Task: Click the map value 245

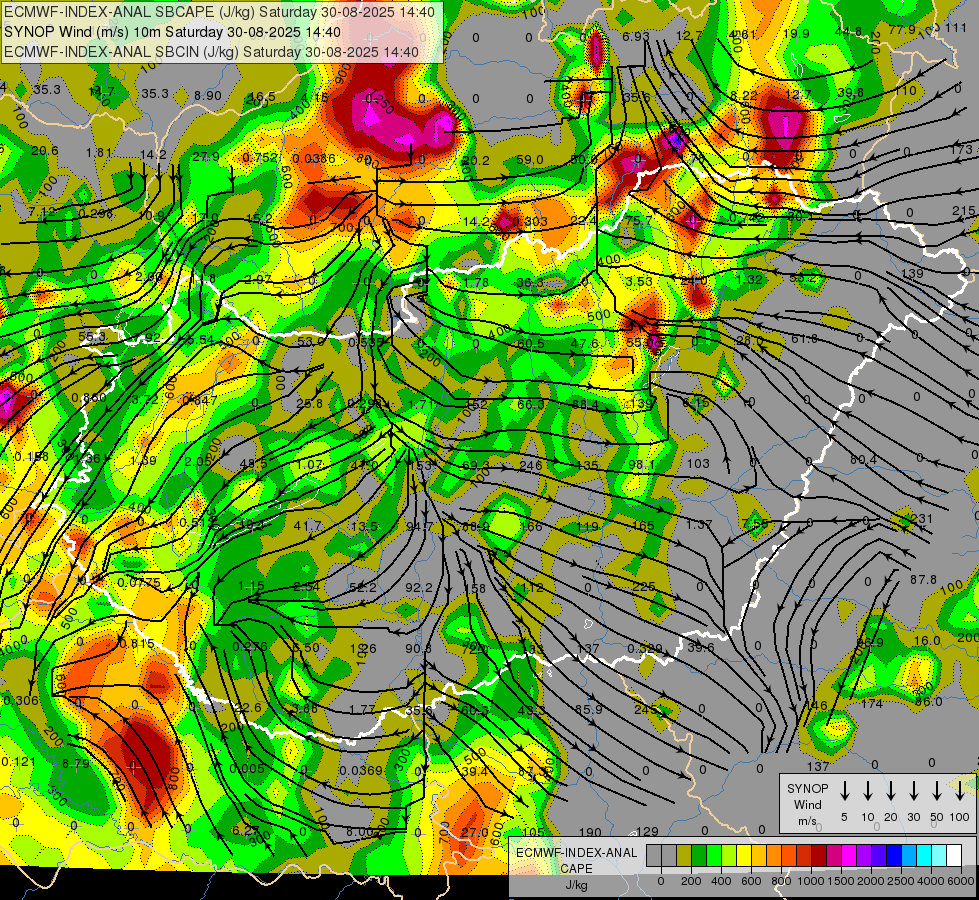Action: (646, 709)
